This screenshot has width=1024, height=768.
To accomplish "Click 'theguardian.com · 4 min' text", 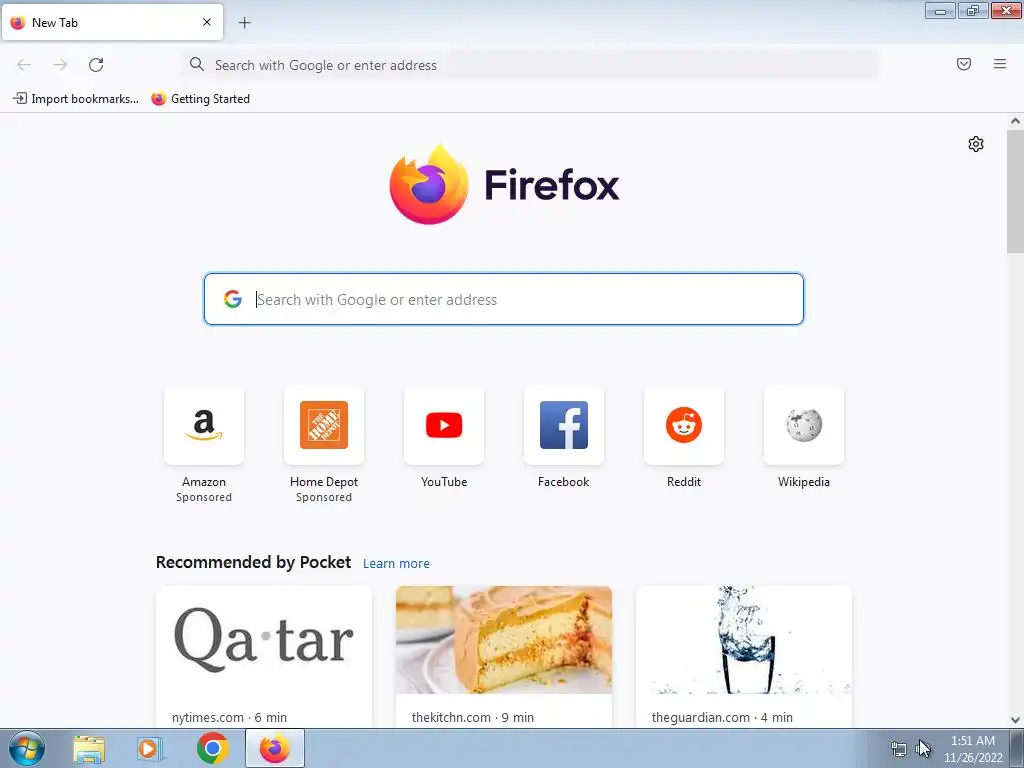I will coord(722,717).
